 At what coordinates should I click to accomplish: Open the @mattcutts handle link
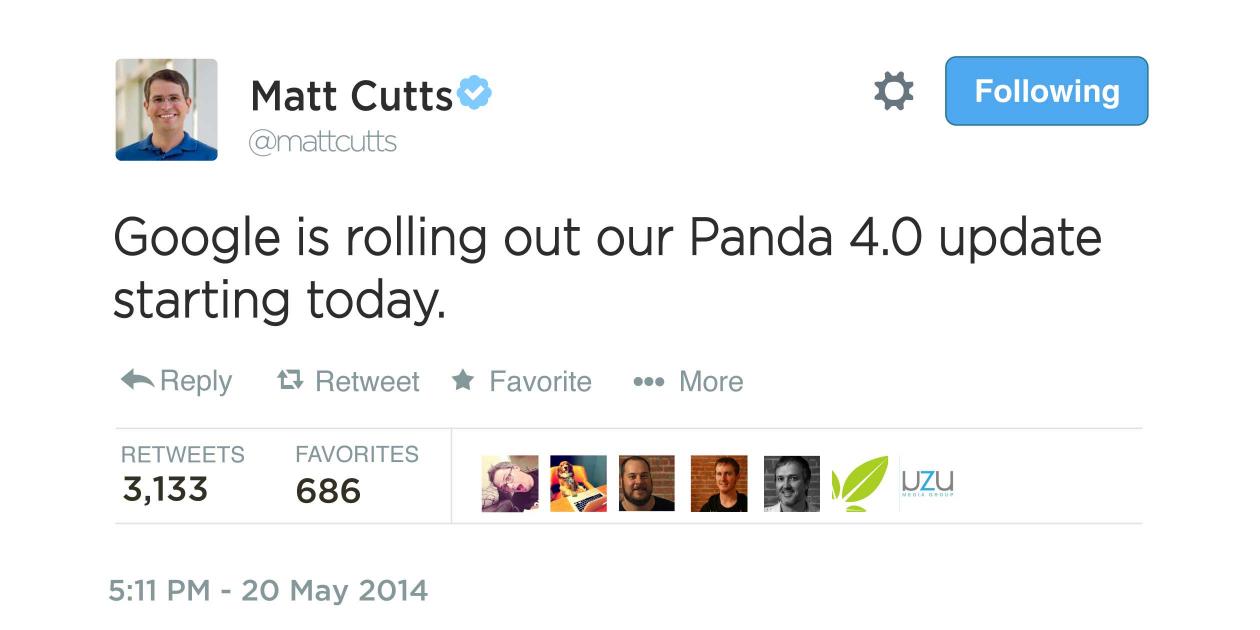(322, 142)
